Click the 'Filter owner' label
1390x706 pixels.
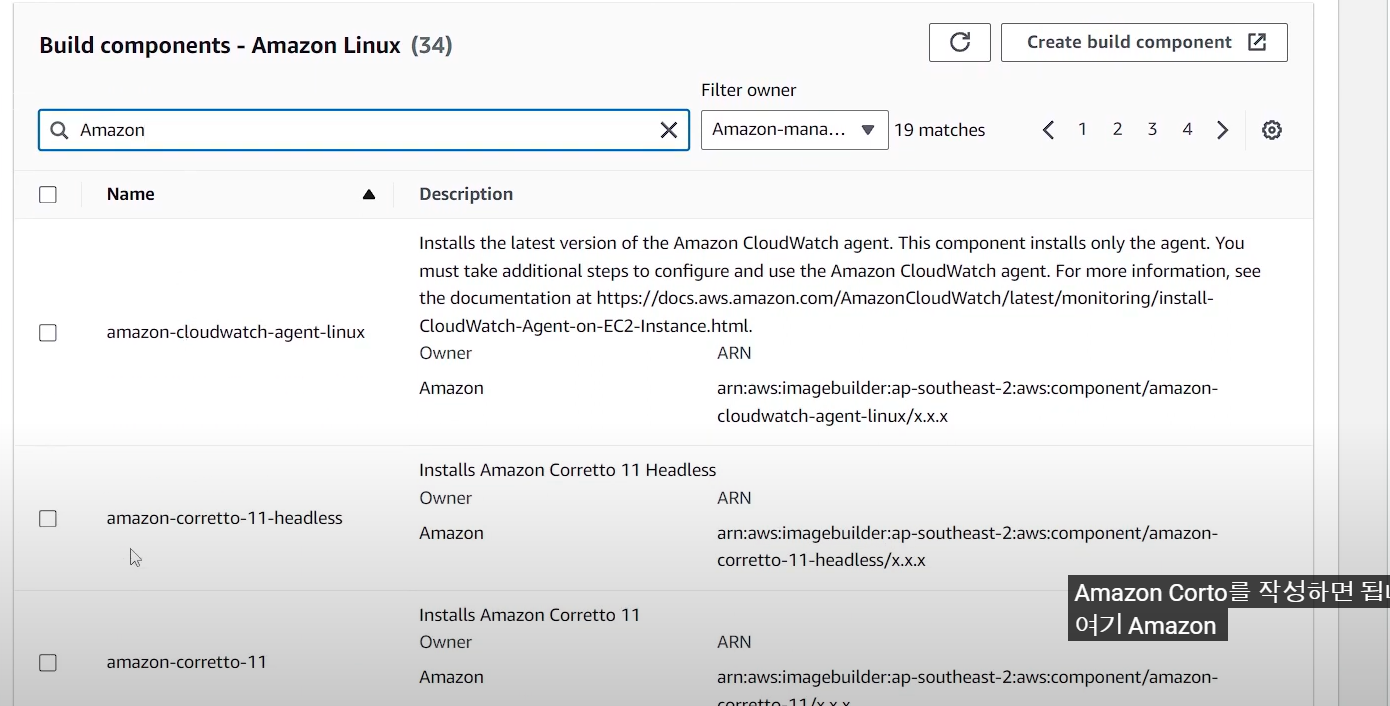point(749,90)
